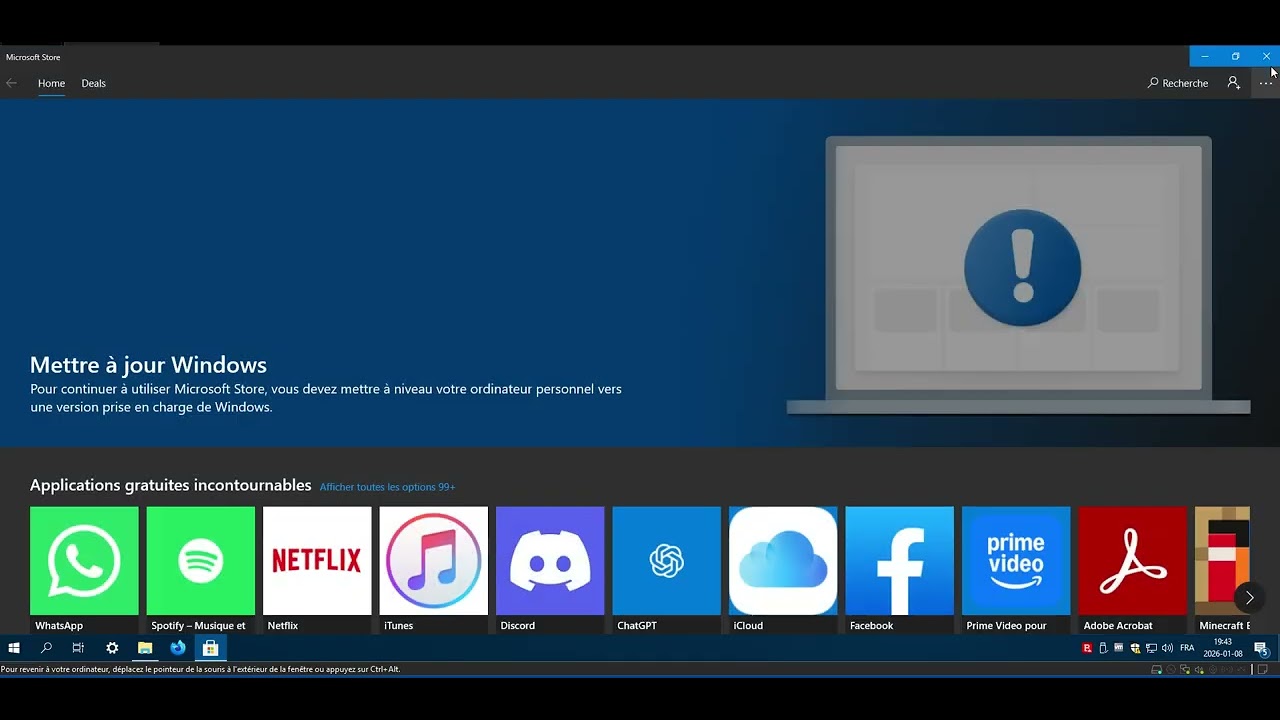Click the FRA language indicator

point(1187,648)
